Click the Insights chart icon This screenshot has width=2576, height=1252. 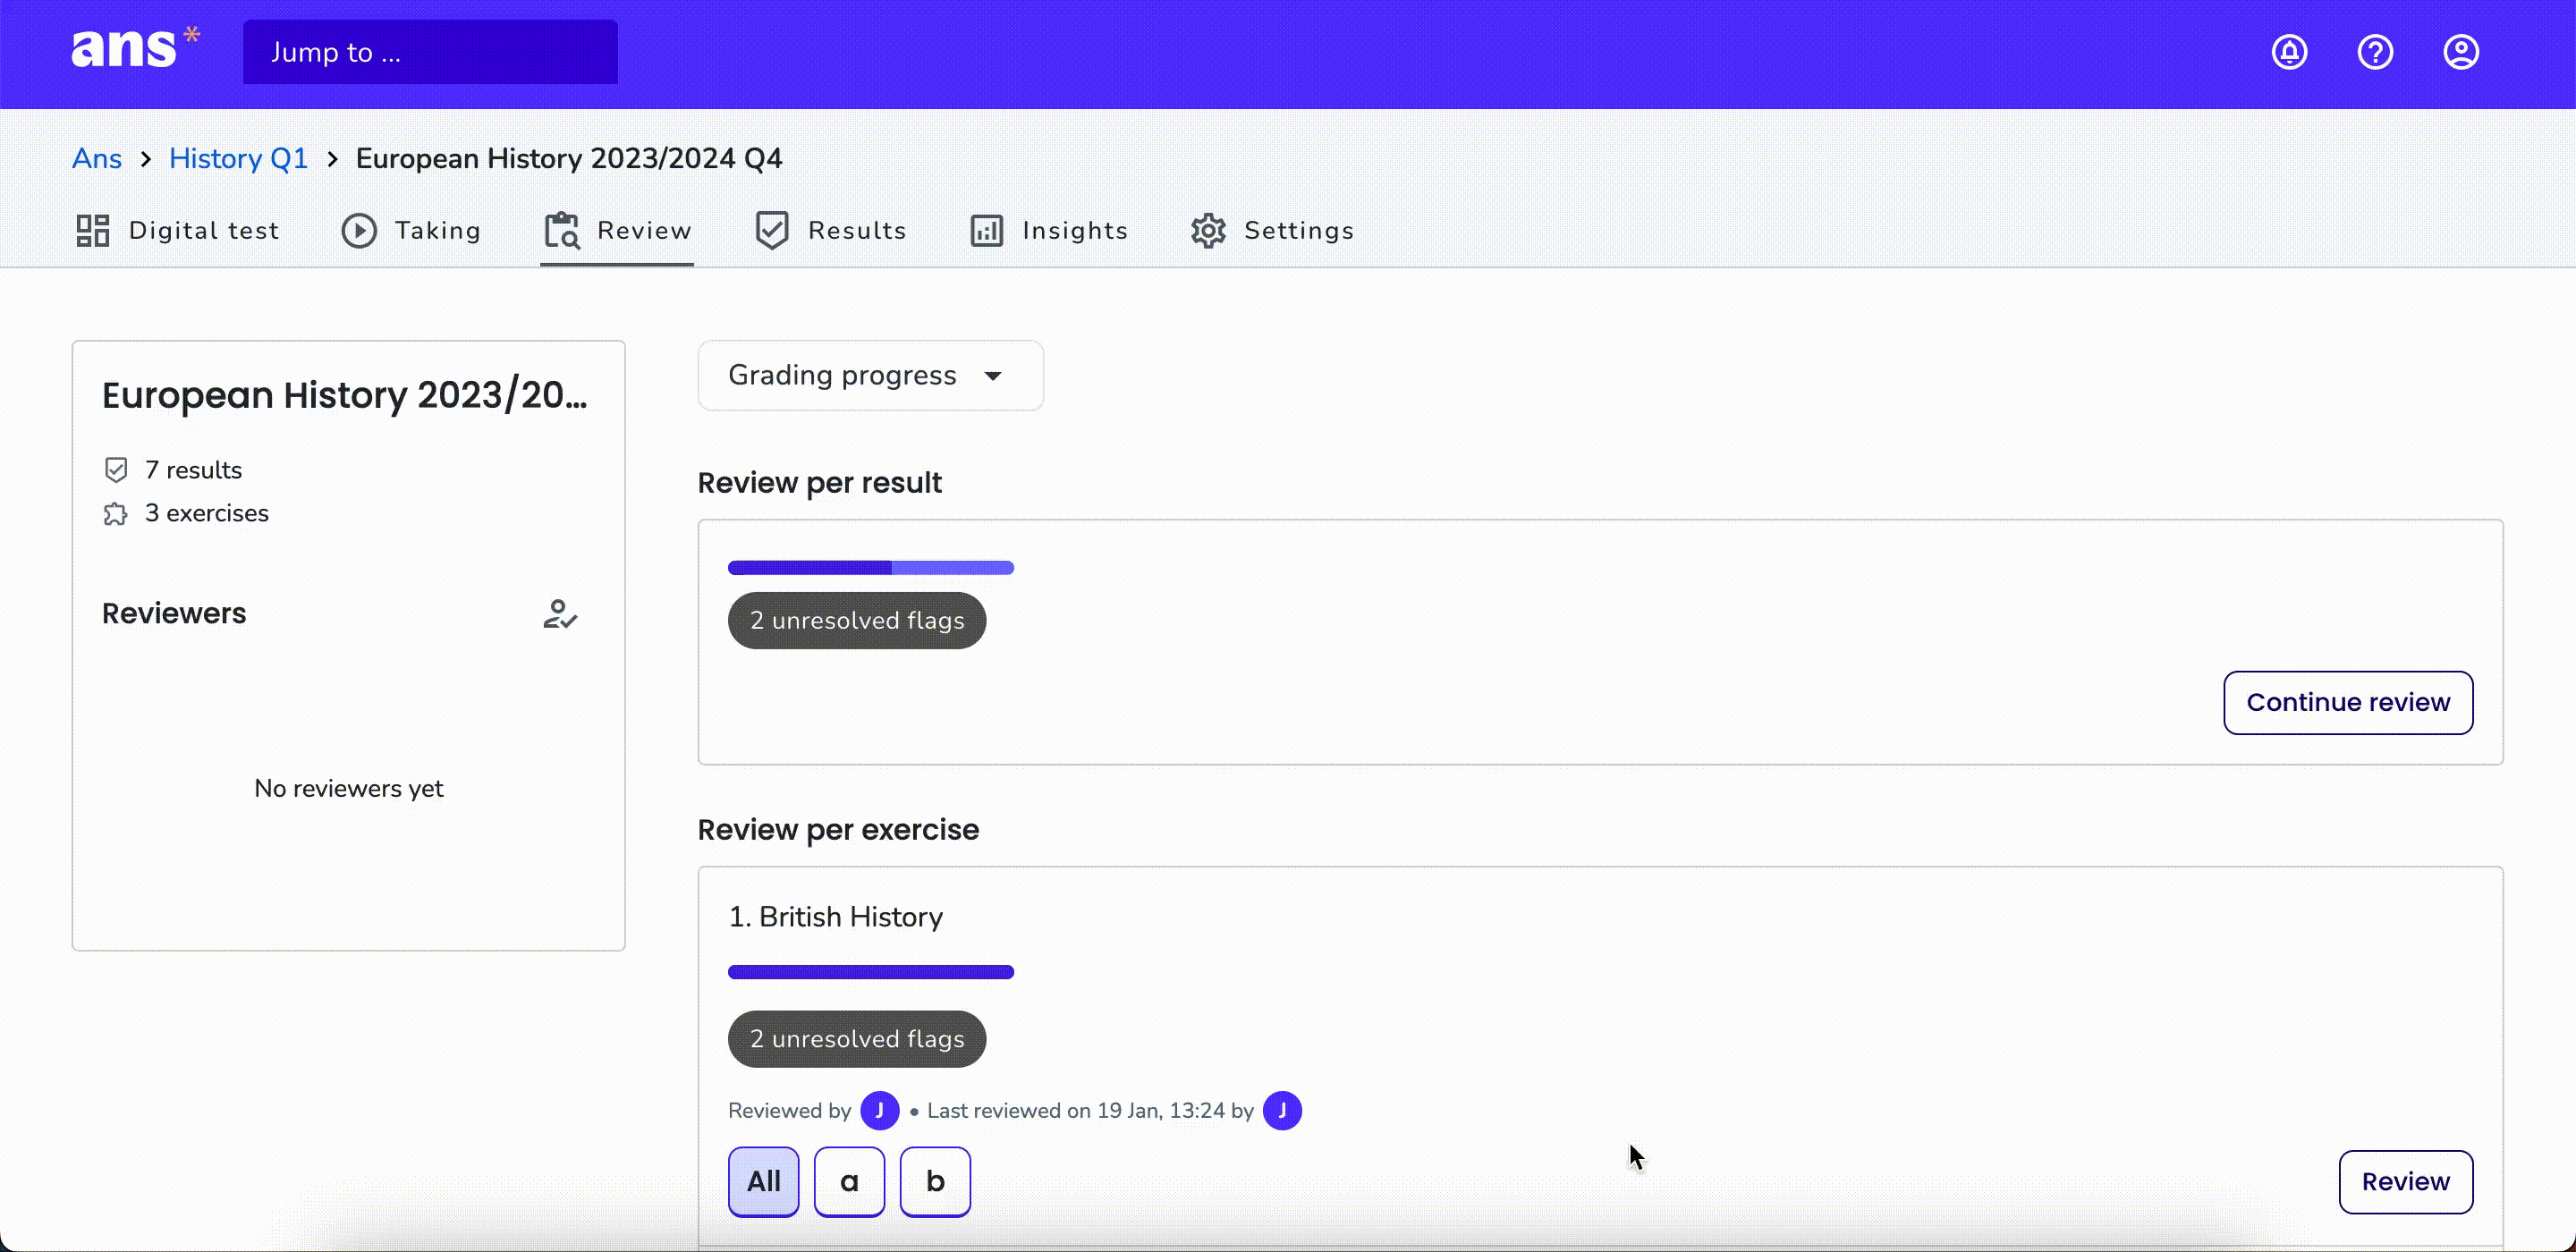point(987,230)
